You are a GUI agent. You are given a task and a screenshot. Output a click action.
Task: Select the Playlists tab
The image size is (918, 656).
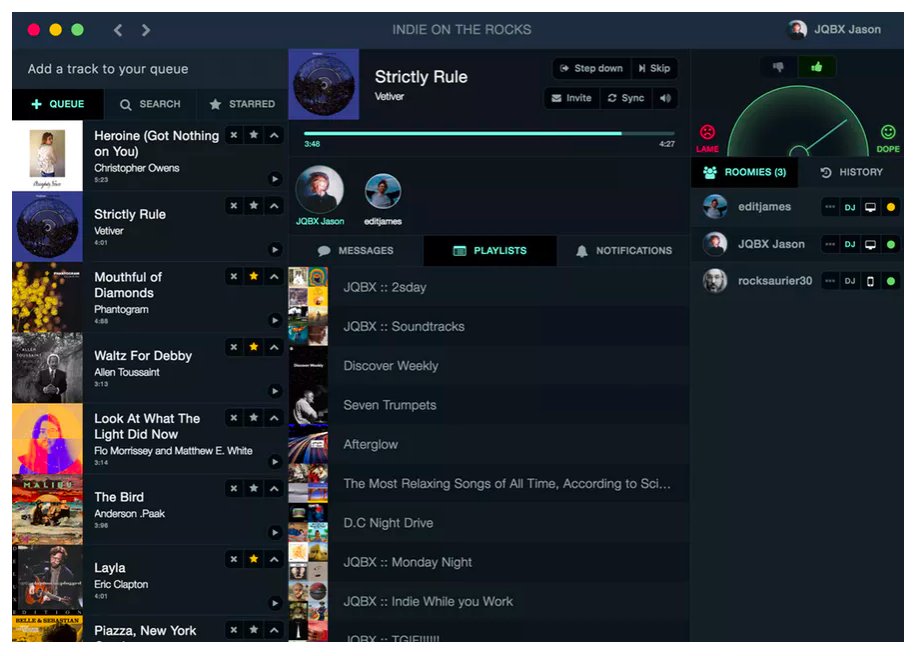coord(490,251)
